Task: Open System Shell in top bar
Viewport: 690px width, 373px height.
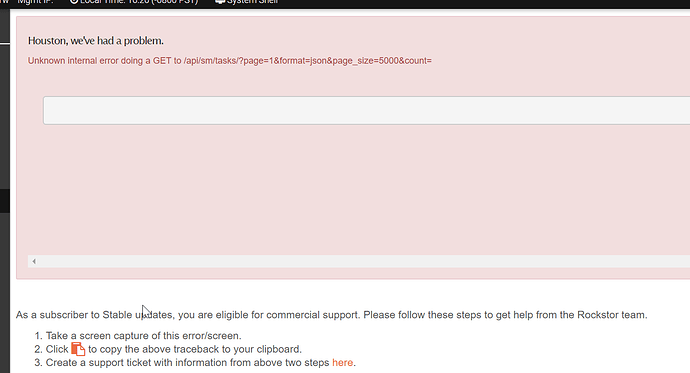Action: pos(247,2)
